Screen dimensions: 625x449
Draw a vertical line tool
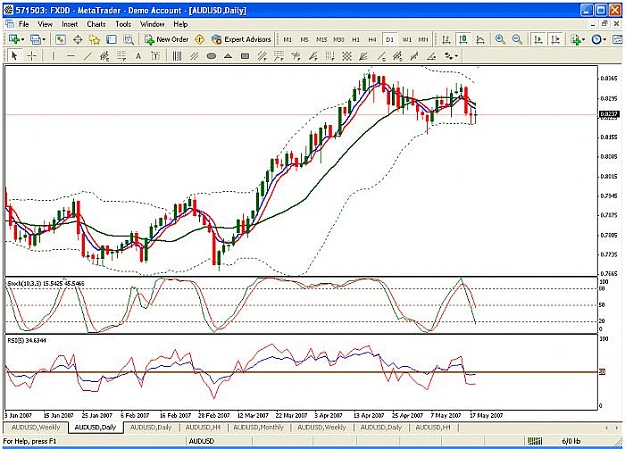[x=53, y=56]
